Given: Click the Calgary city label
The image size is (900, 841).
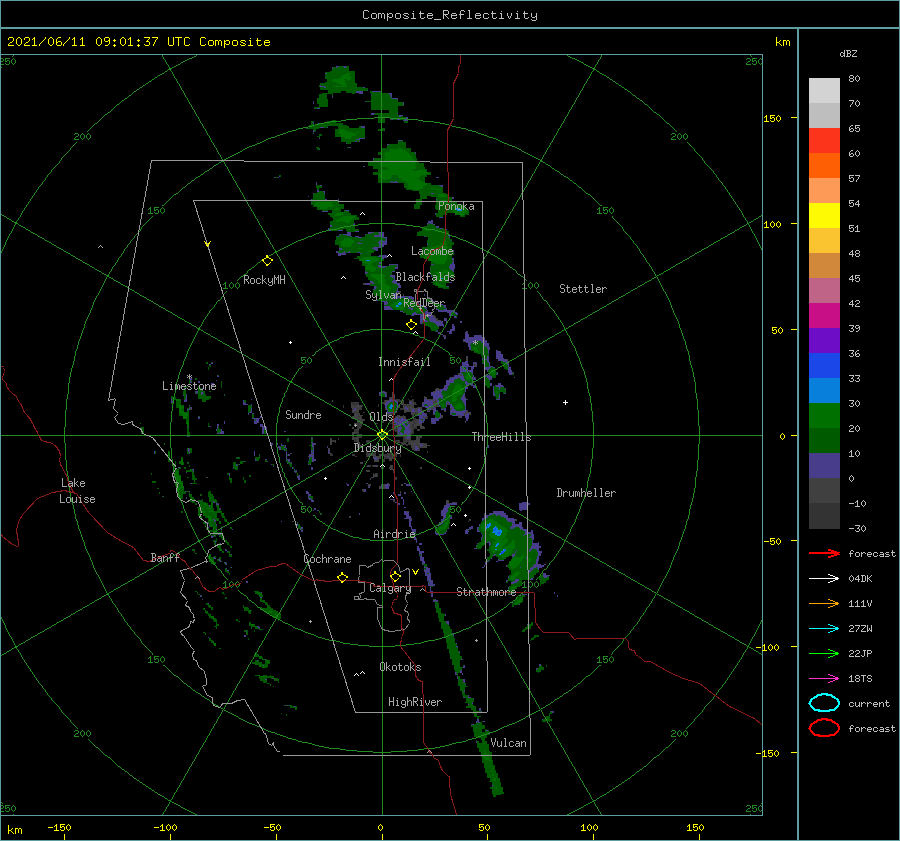Looking at the screenshot, I should pos(390,588).
